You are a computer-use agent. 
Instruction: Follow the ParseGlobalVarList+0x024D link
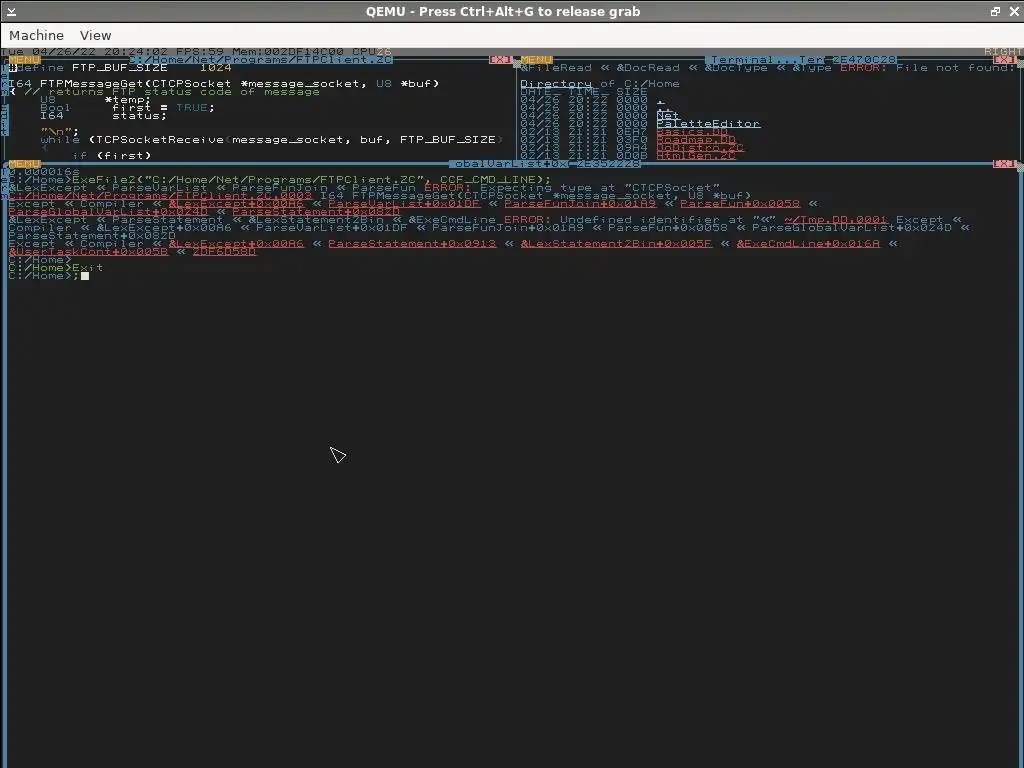108,212
